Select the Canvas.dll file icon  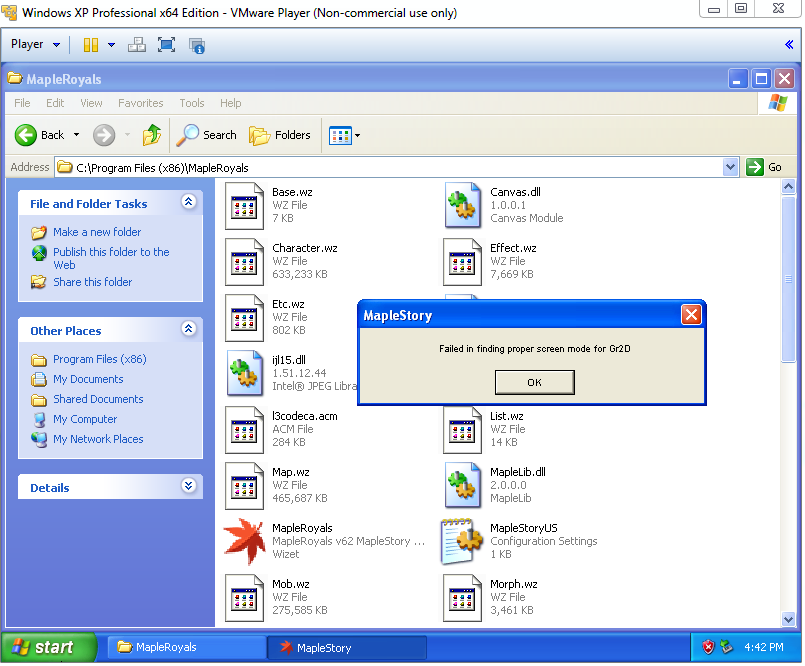[x=463, y=205]
